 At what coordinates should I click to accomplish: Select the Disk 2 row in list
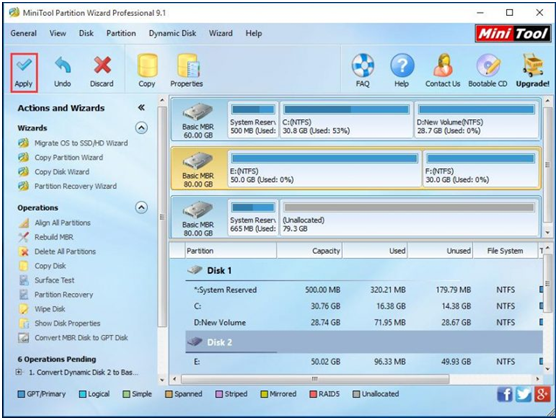(x=364, y=342)
